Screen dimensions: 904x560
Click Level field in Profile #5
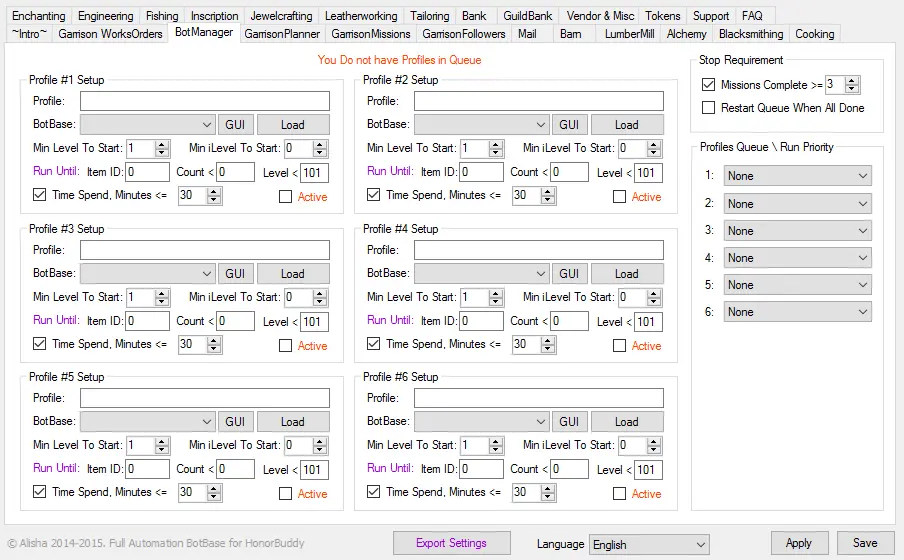click(314, 470)
